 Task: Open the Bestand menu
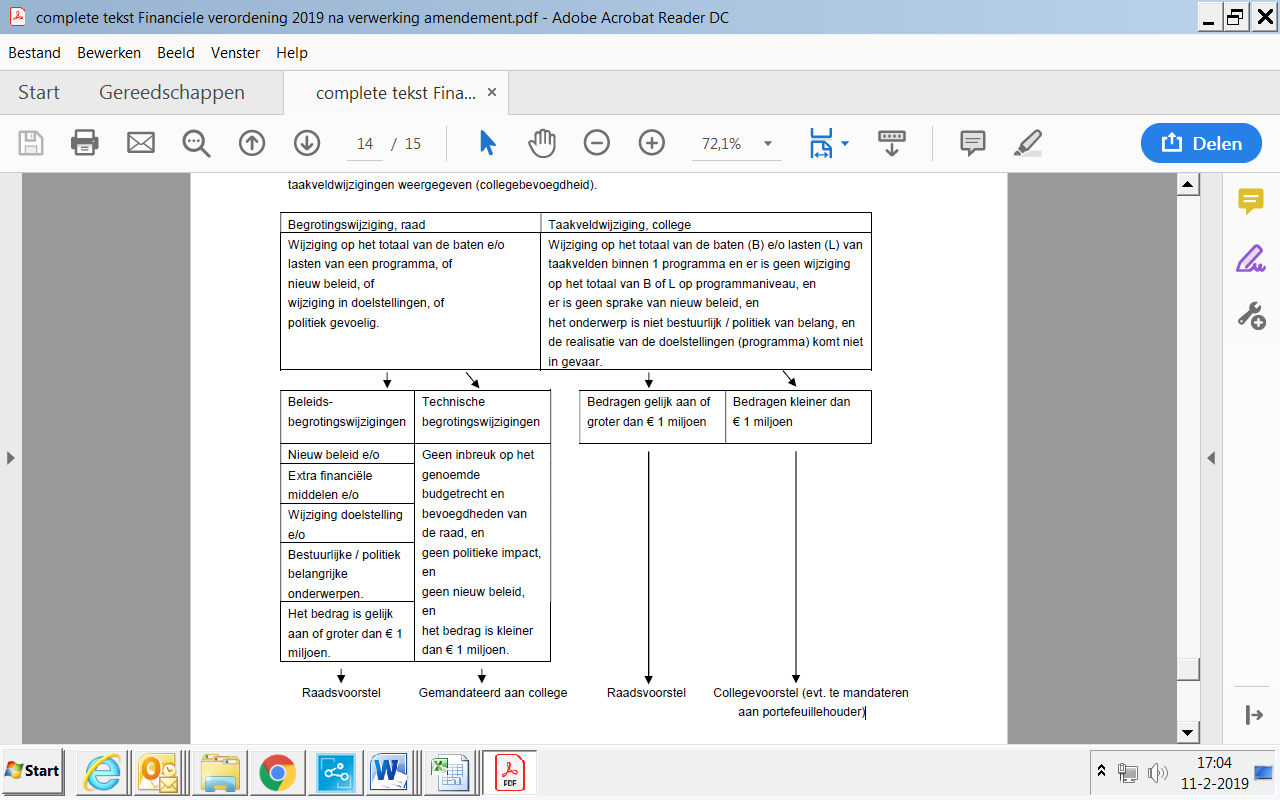[x=34, y=53]
